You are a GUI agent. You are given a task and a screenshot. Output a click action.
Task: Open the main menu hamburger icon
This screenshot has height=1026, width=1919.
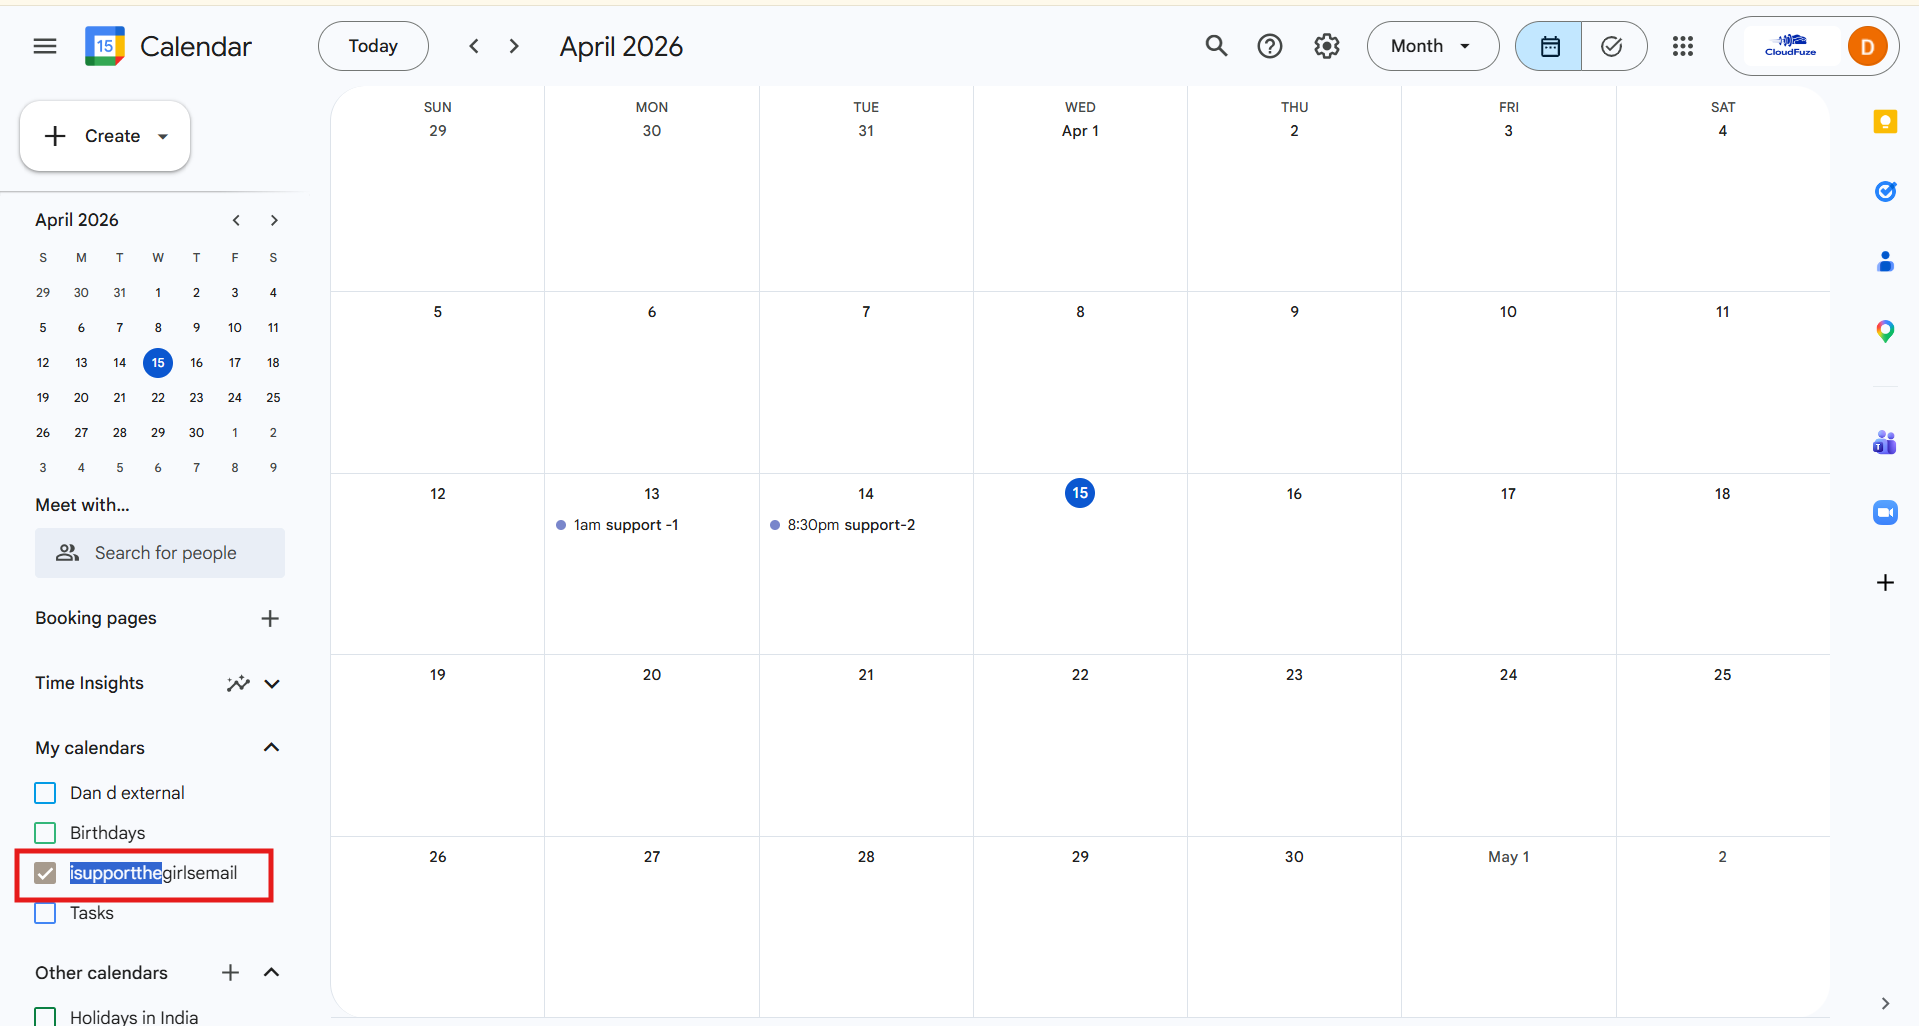tap(44, 46)
